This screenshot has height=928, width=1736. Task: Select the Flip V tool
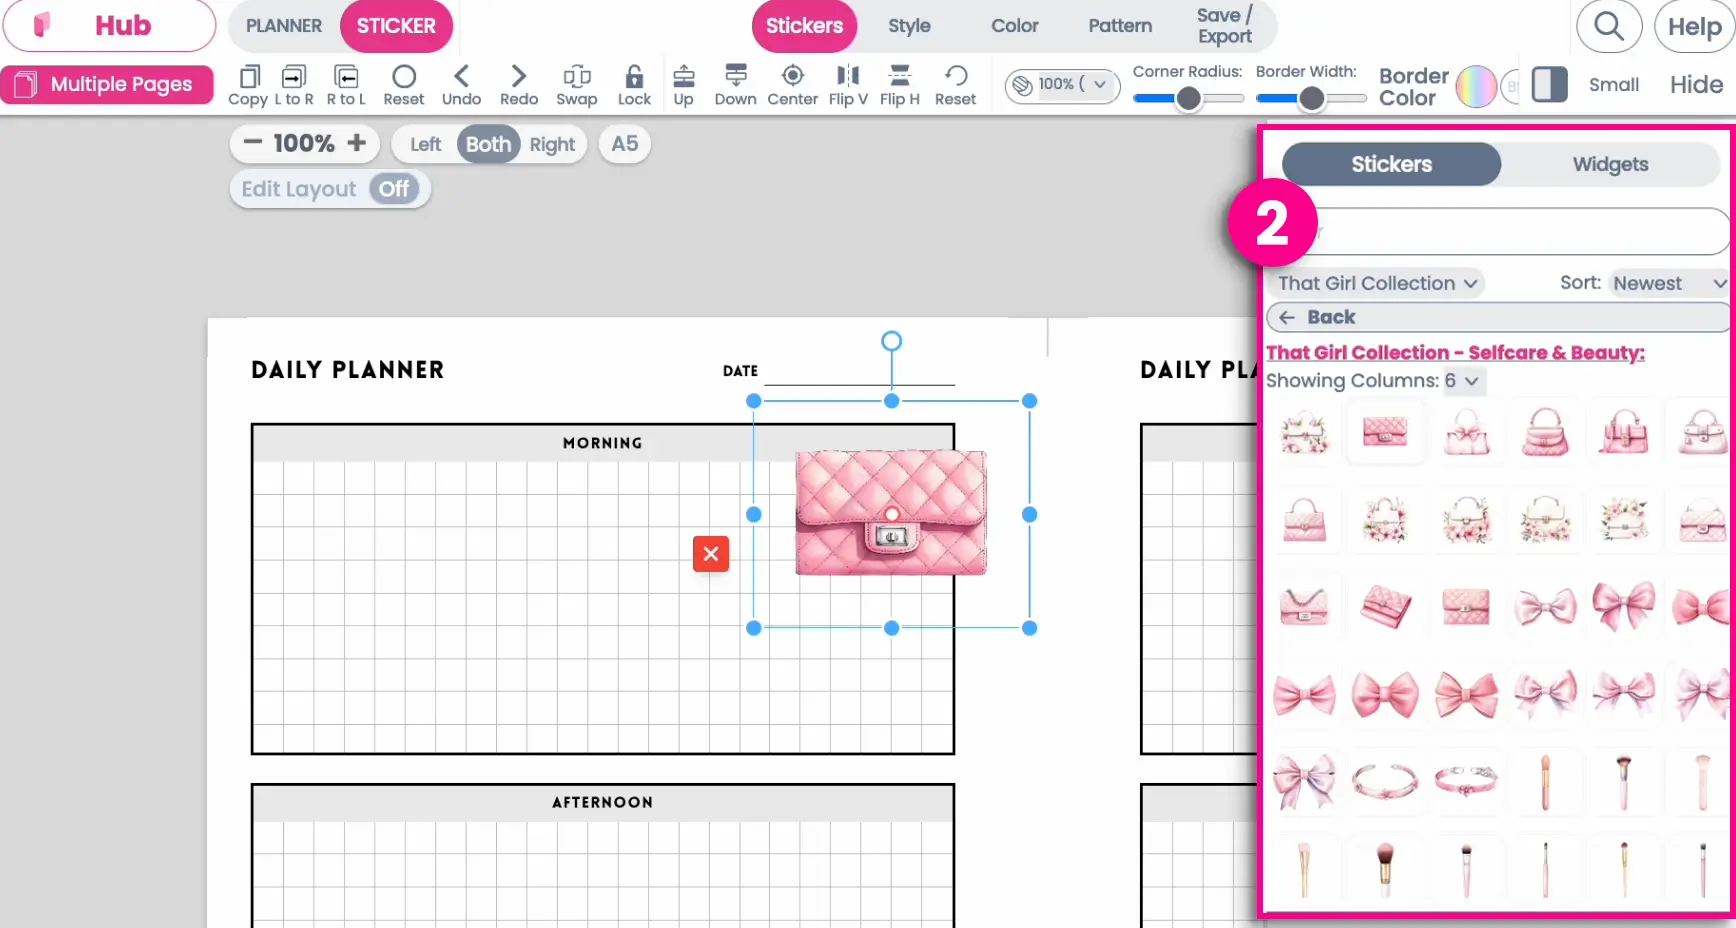(x=847, y=85)
